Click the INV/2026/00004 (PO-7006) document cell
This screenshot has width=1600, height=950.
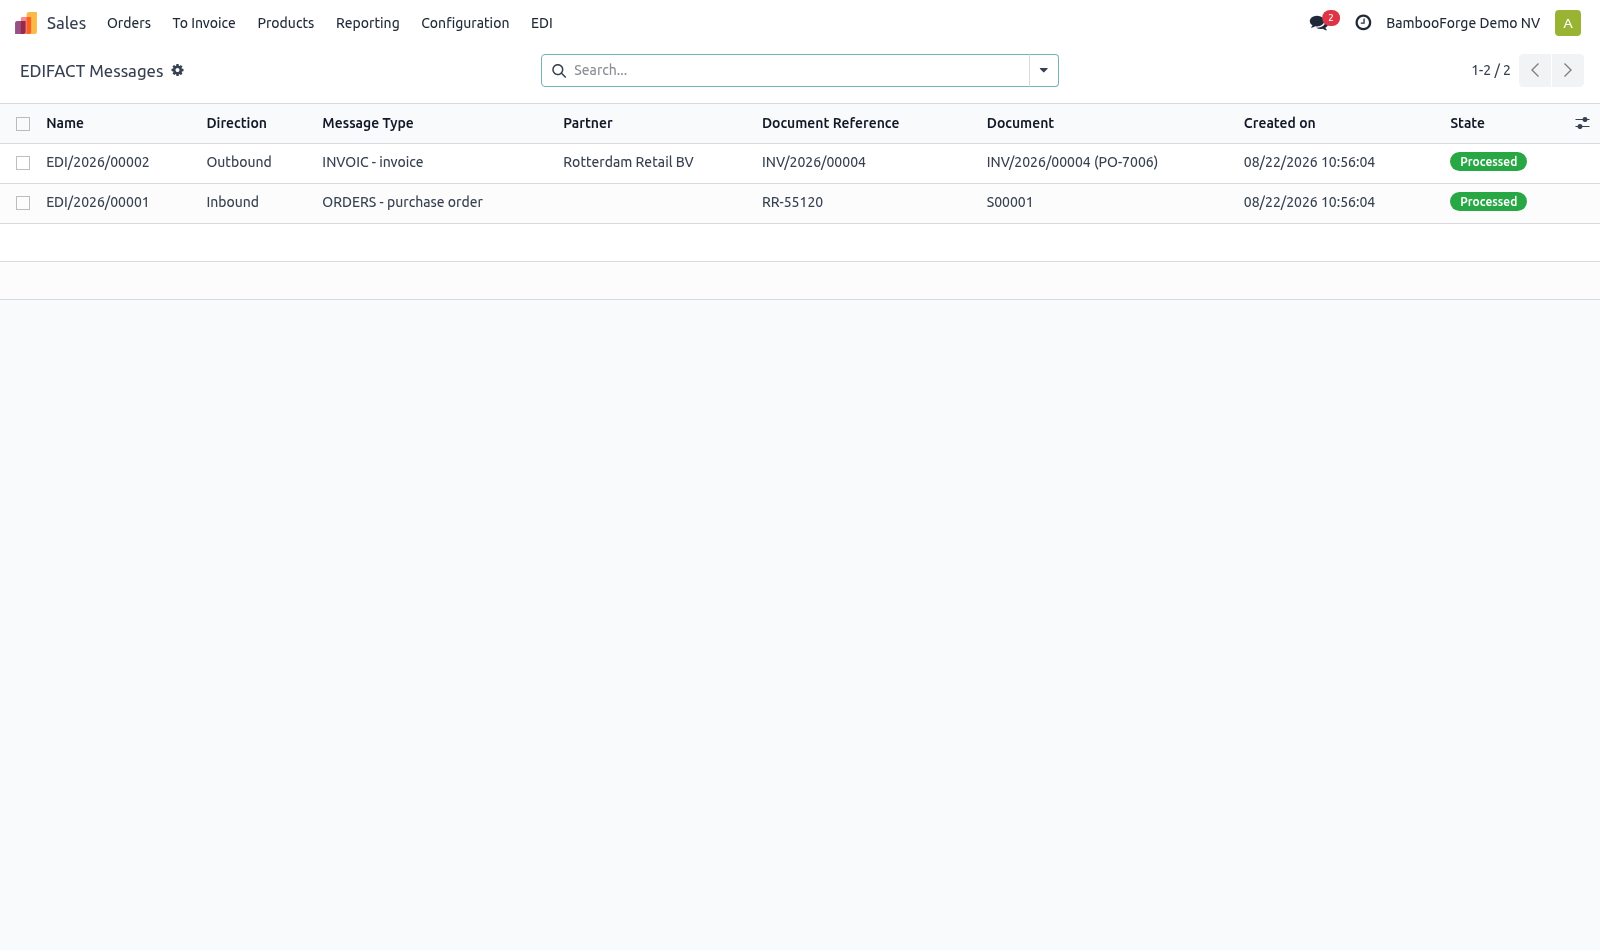click(1072, 162)
